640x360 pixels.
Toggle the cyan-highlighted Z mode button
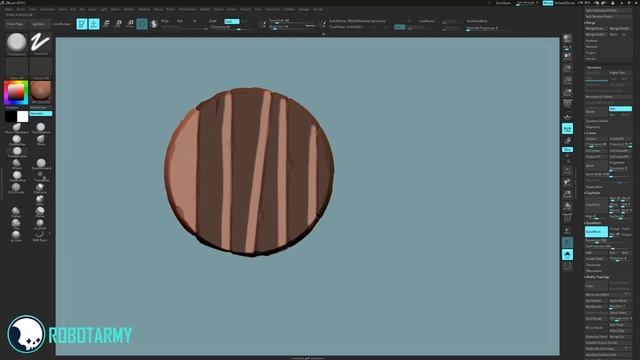(x=231, y=21)
